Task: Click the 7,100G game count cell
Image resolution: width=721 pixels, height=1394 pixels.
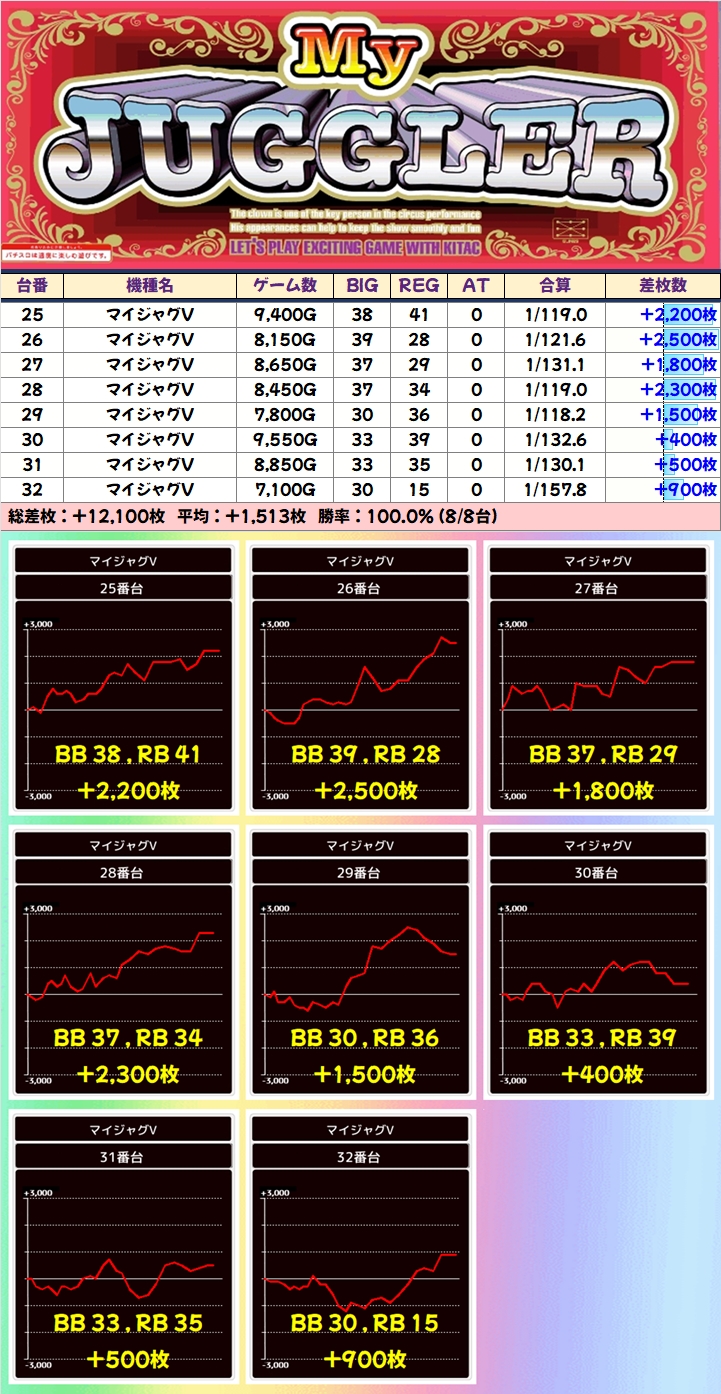Action: coord(286,489)
